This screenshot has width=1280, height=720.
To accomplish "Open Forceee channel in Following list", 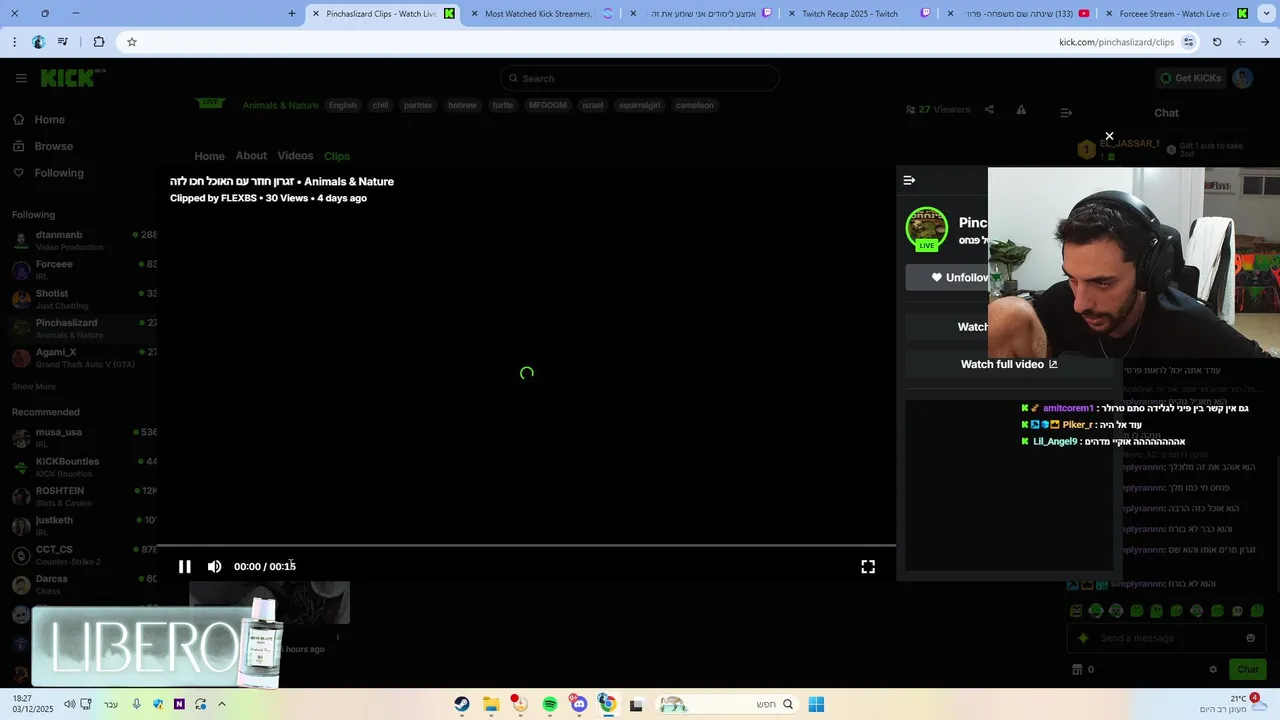I will coord(83,269).
